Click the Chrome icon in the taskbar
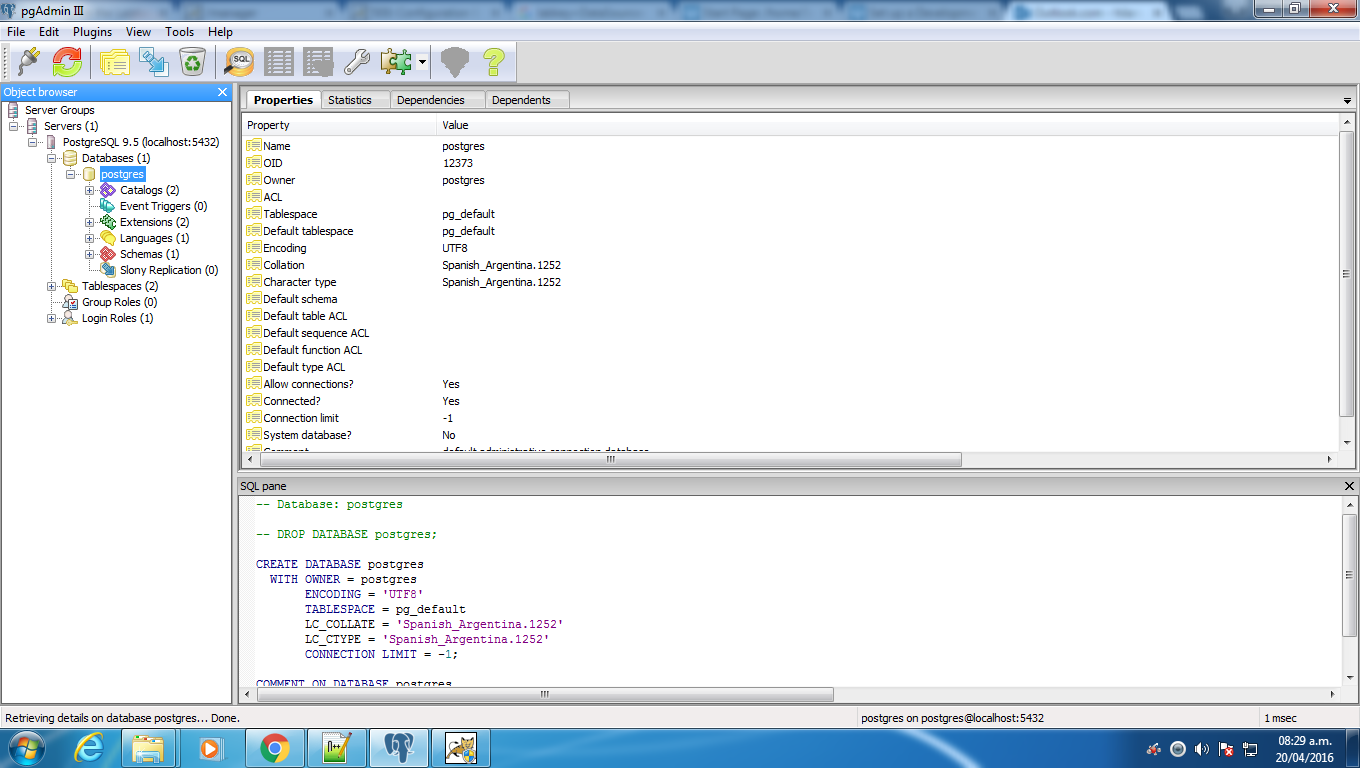 pyautogui.click(x=275, y=747)
